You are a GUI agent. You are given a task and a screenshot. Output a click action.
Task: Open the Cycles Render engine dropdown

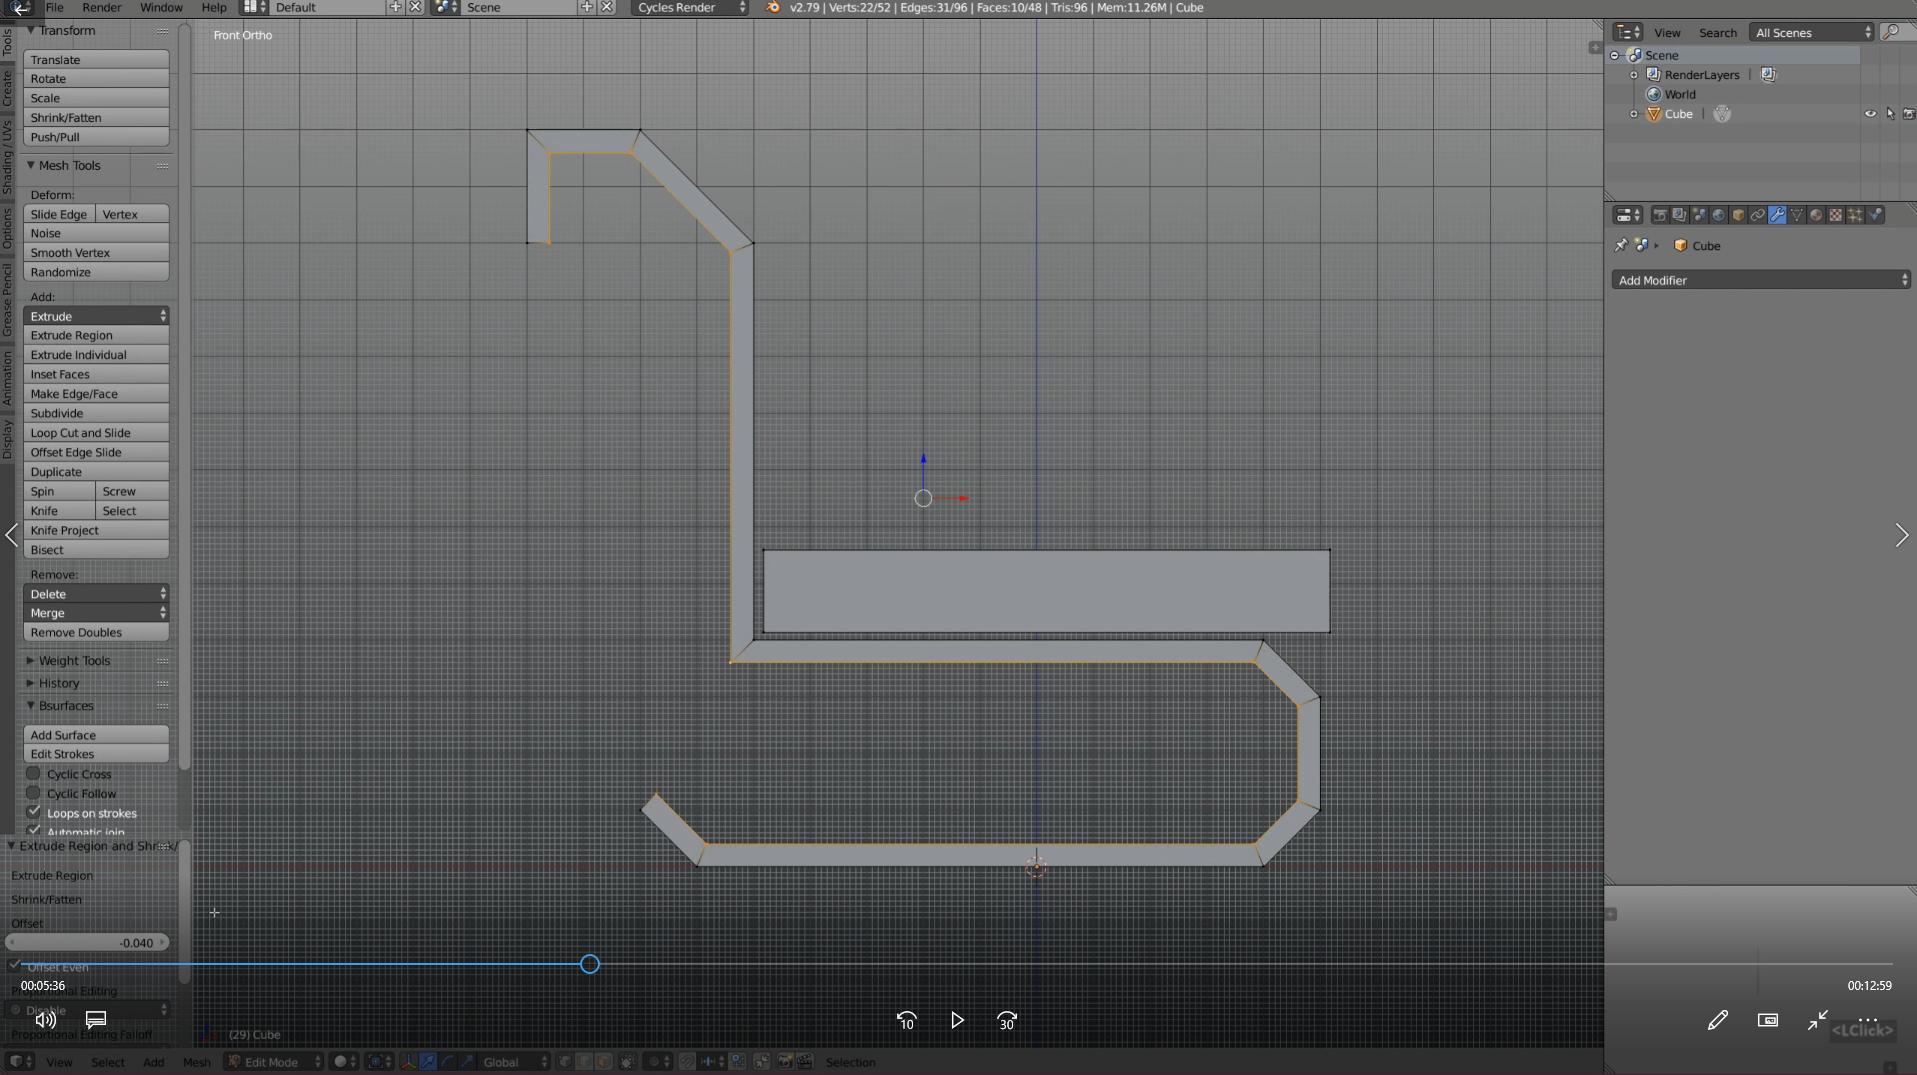pos(690,8)
